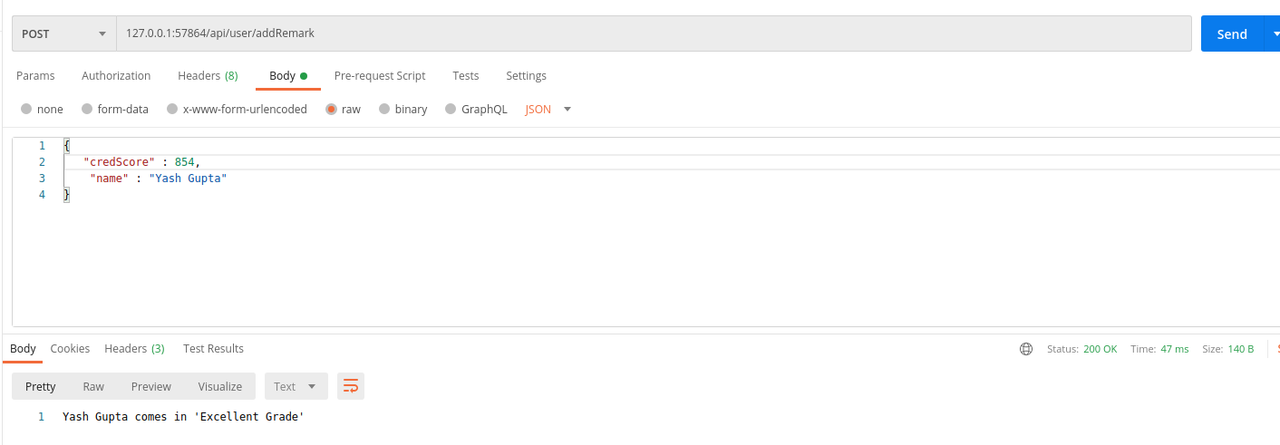Send the request with Send button
This screenshot has height=445, width=1280.
(1232, 34)
